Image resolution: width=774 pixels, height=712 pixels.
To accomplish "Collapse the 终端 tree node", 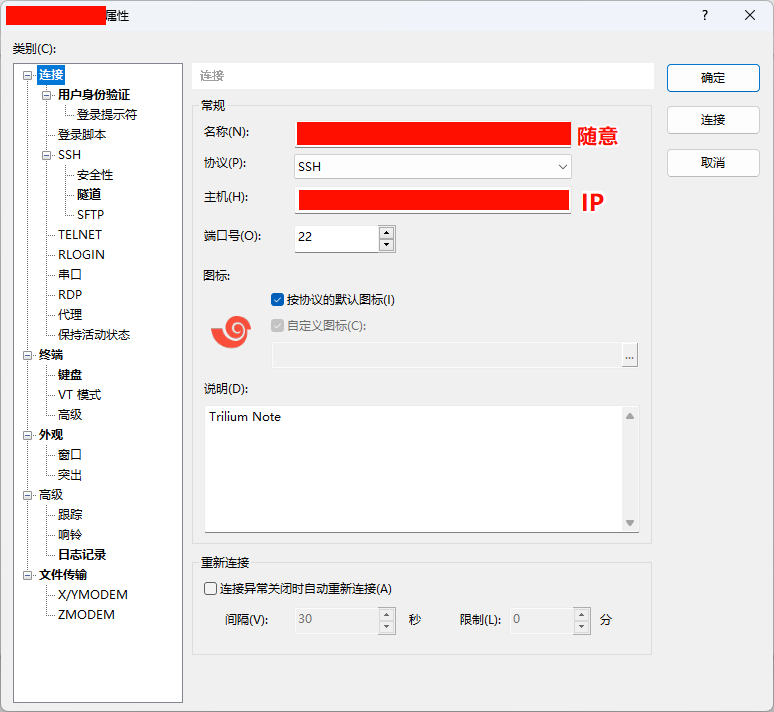I will (27, 355).
